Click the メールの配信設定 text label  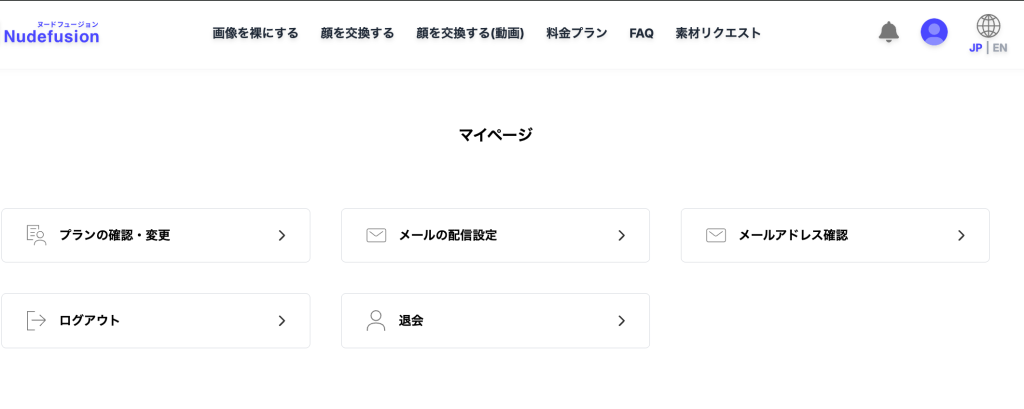tap(448, 235)
